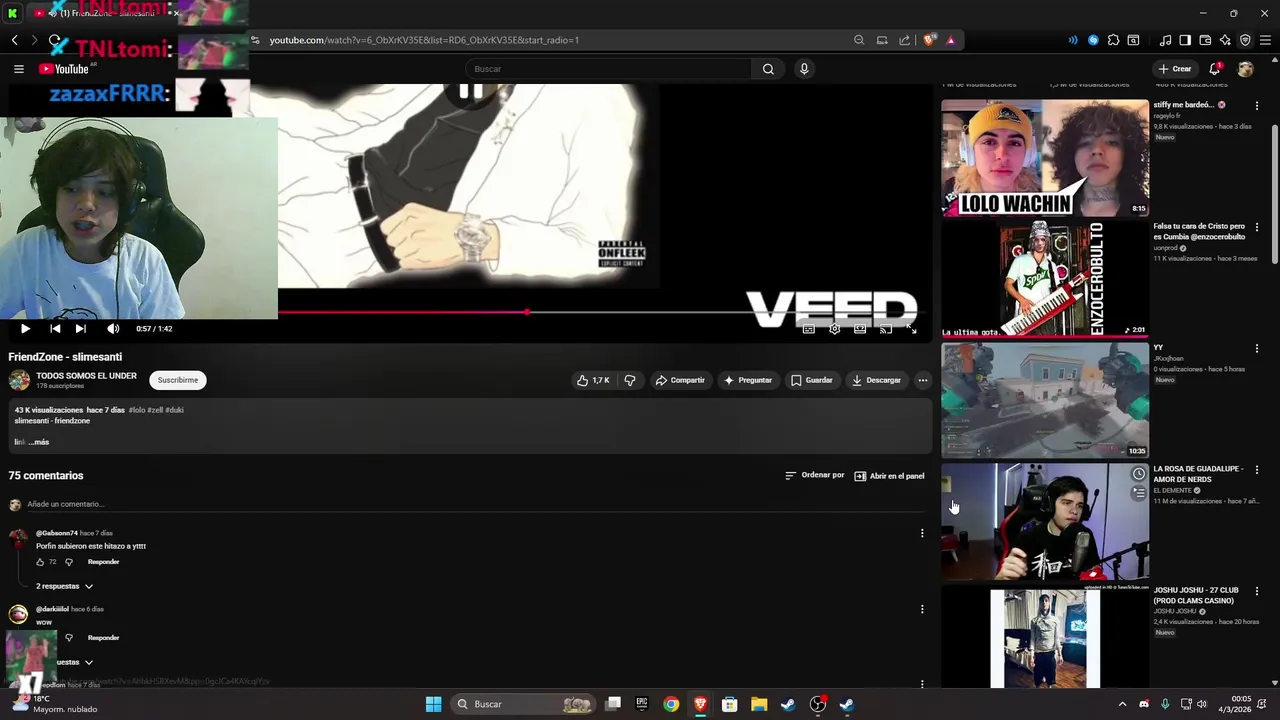Viewport: 1280px width, 720px height.
Task: Open the YY video thumbnail
Action: pyautogui.click(x=1045, y=401)
